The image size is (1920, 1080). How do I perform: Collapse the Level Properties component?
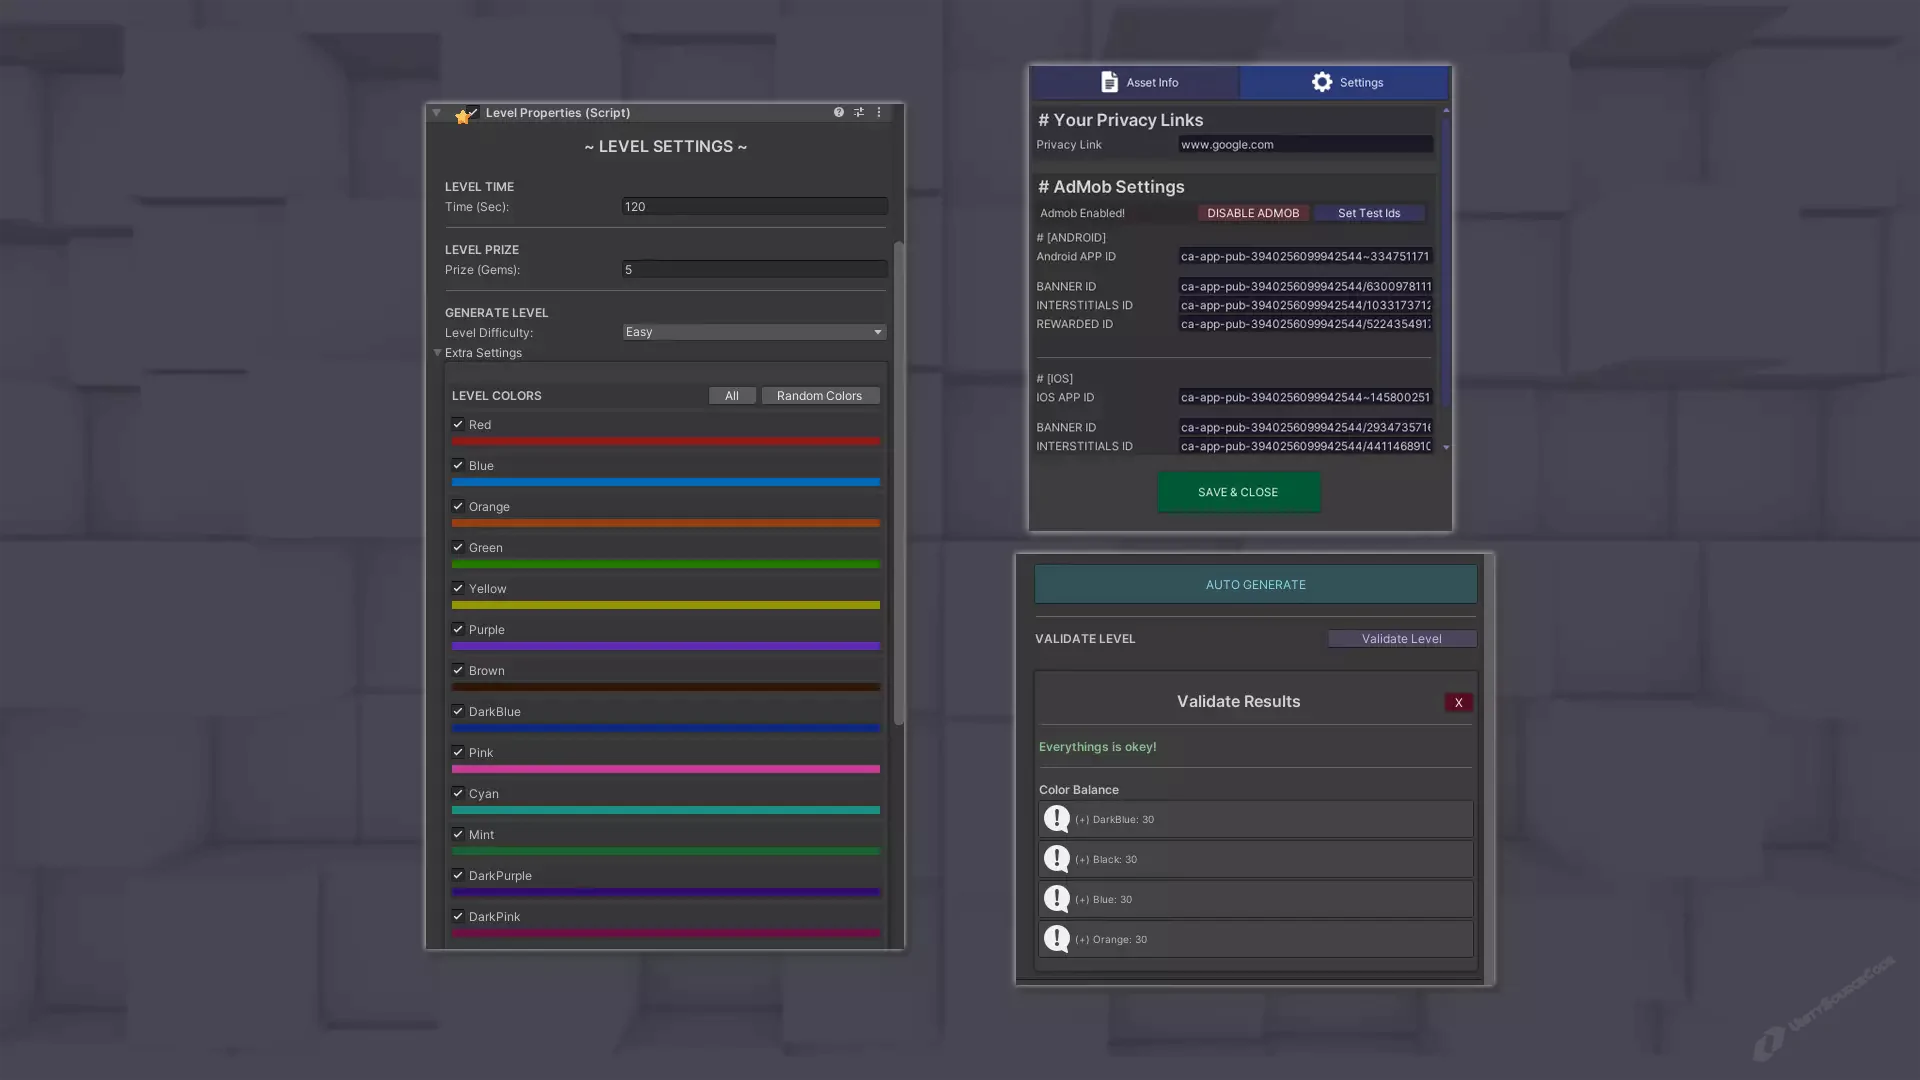pyautogui.click(x=436, y=113)
